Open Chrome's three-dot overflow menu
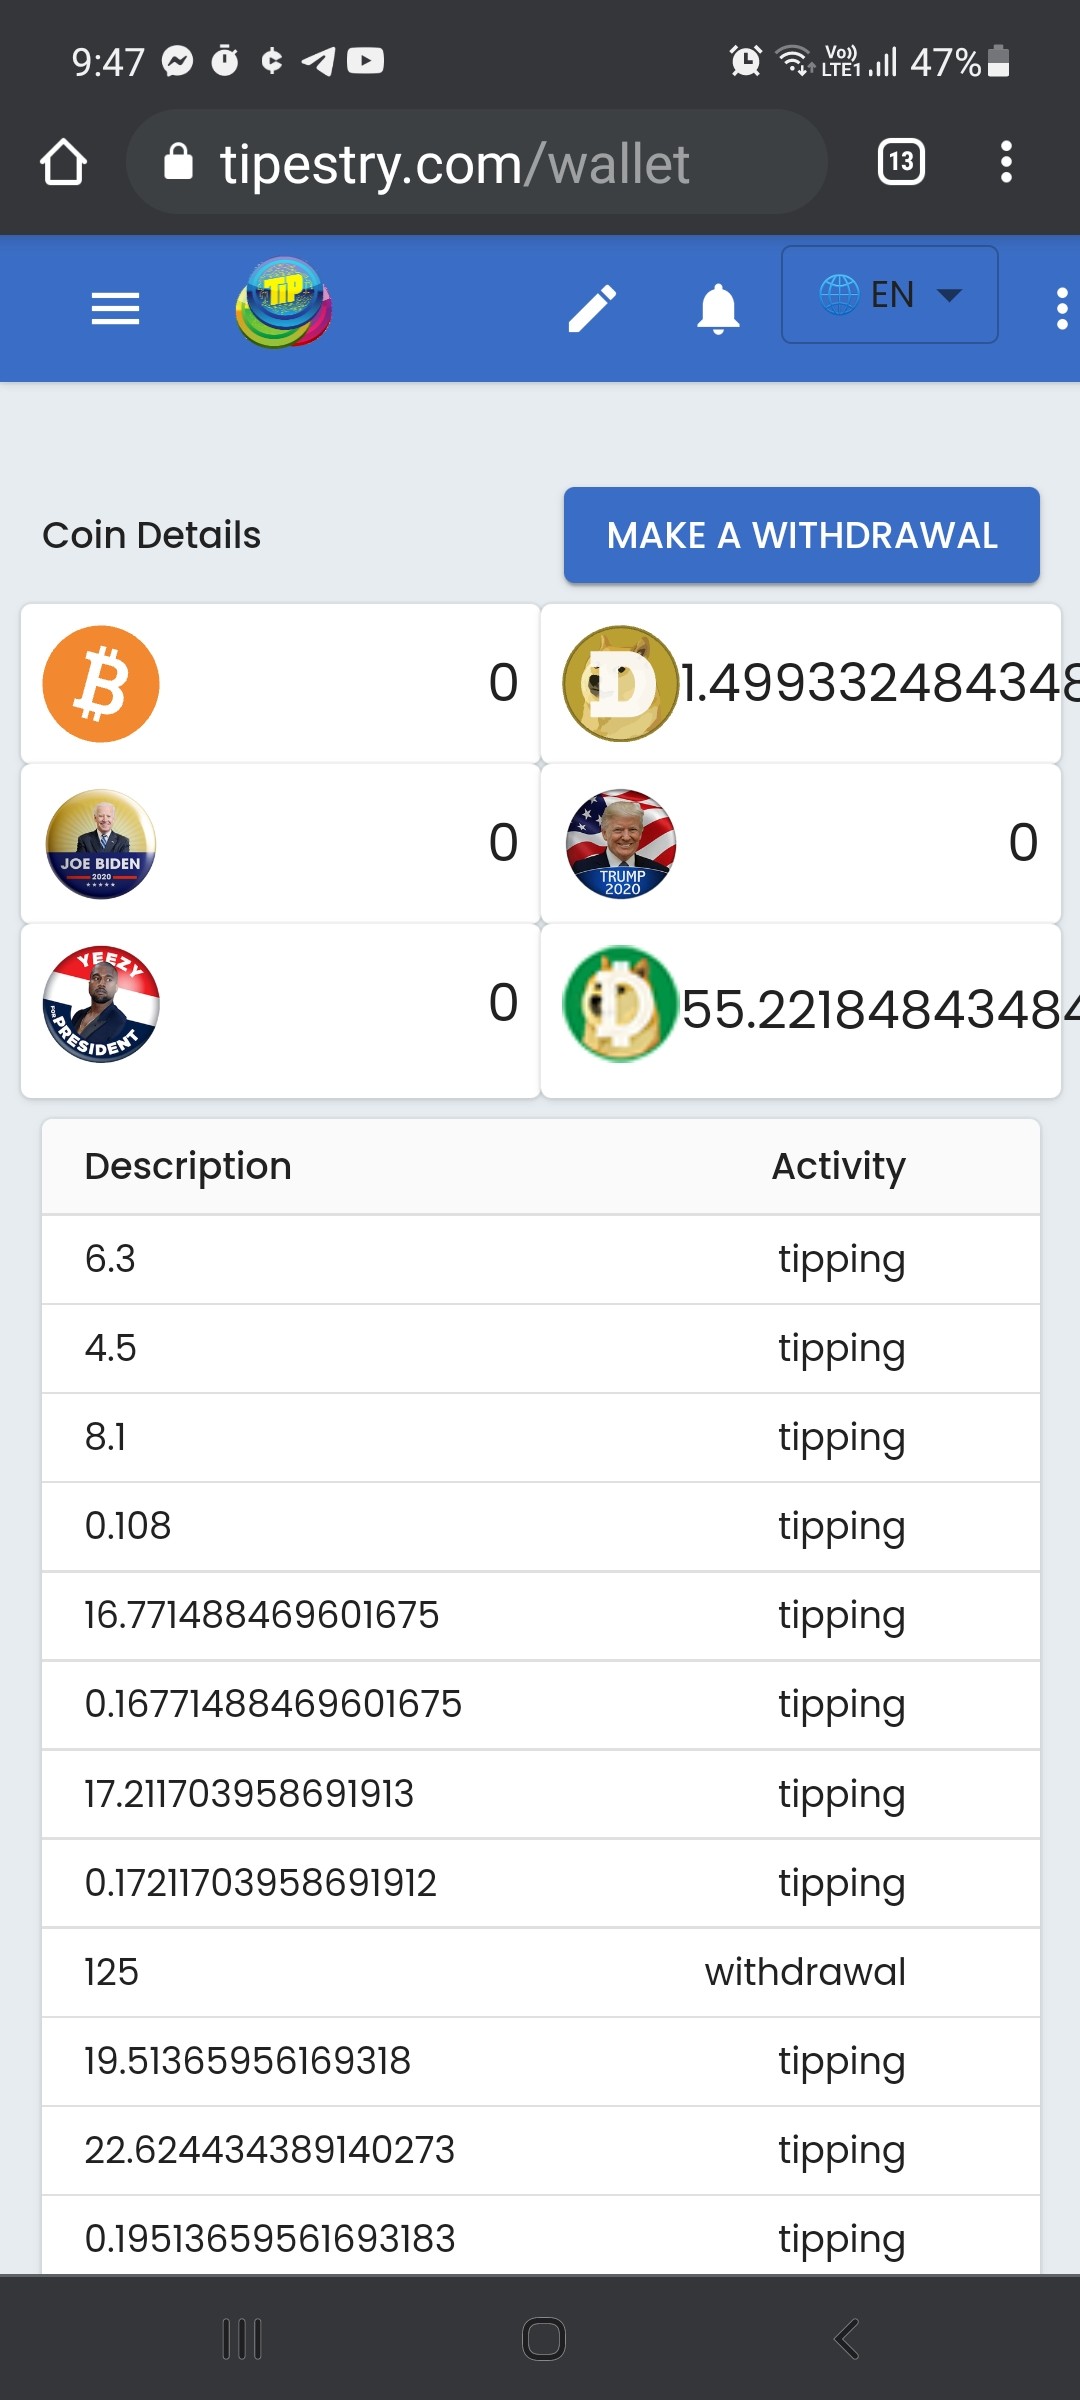Screen dimensions: 1080x2400 tap(1006, 162)
